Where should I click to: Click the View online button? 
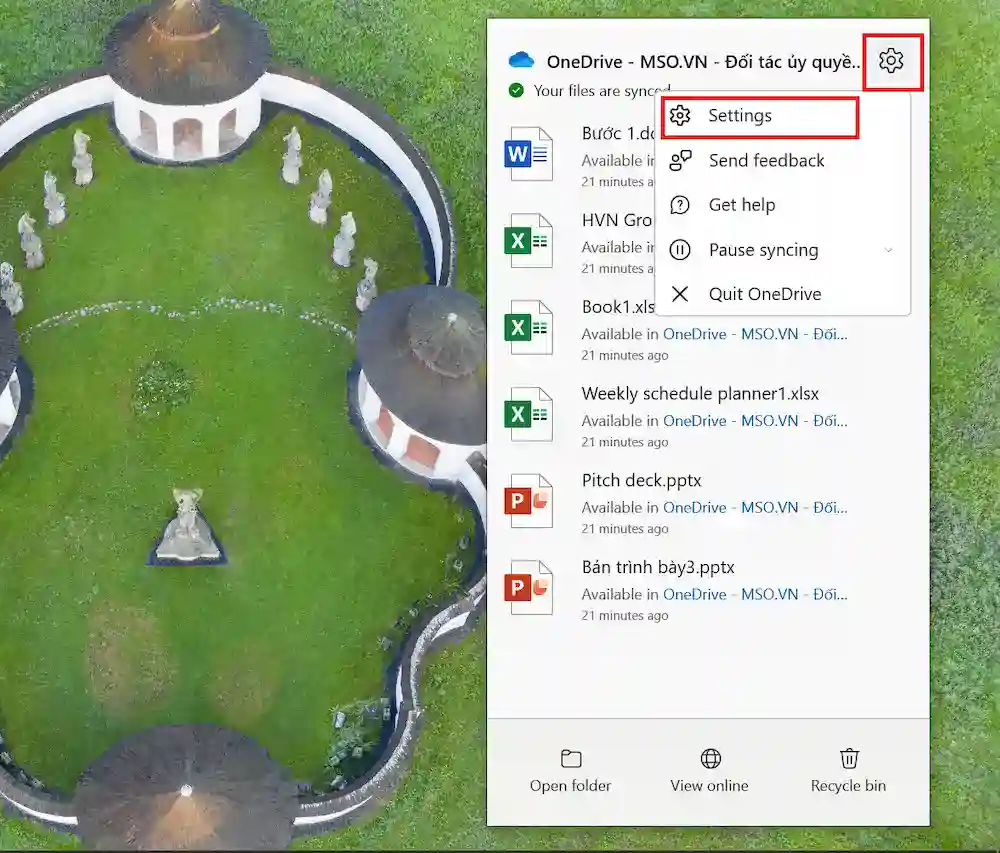point(709,771)
